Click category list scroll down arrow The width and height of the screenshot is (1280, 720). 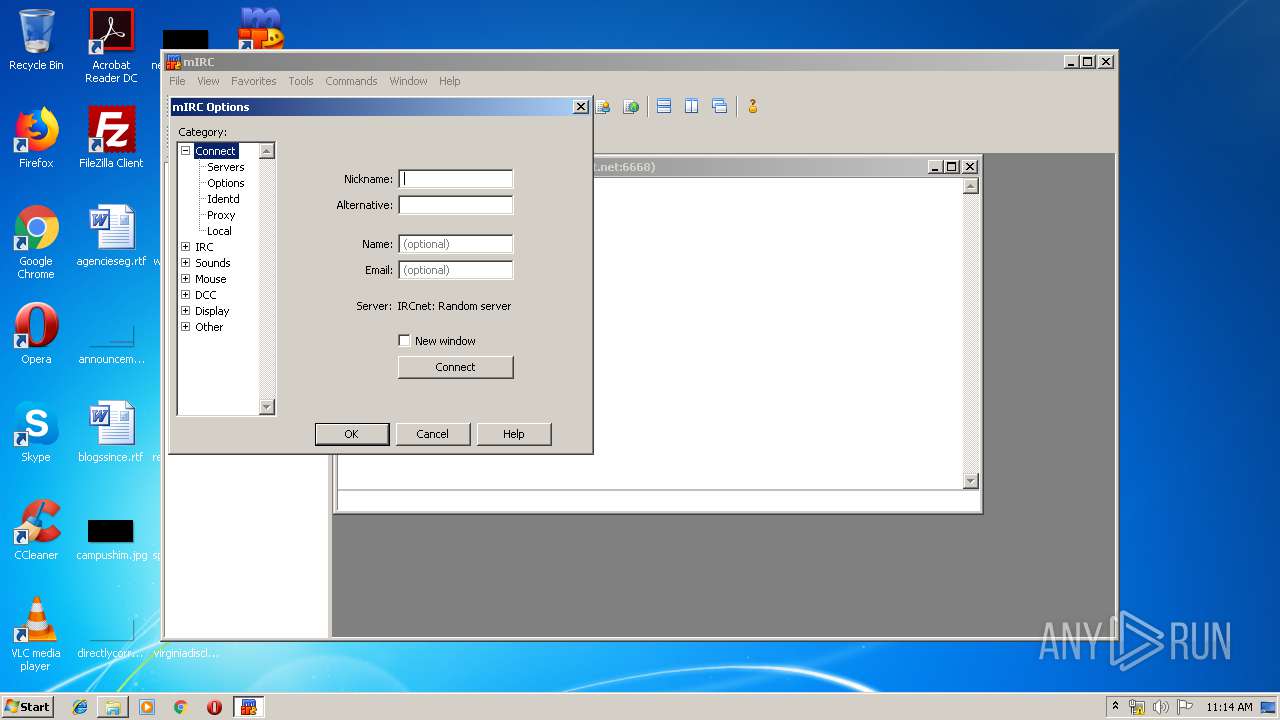266,407
